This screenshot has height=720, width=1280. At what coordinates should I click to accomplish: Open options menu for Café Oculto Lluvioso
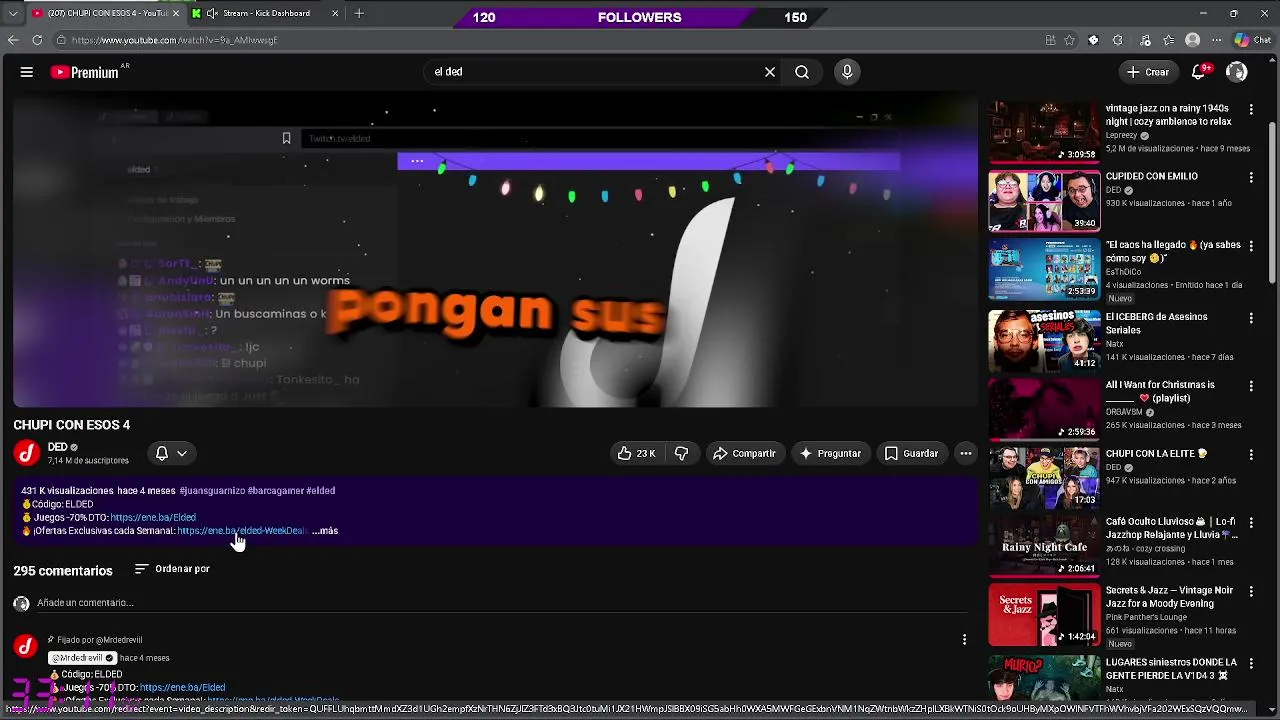(1251, 523)
